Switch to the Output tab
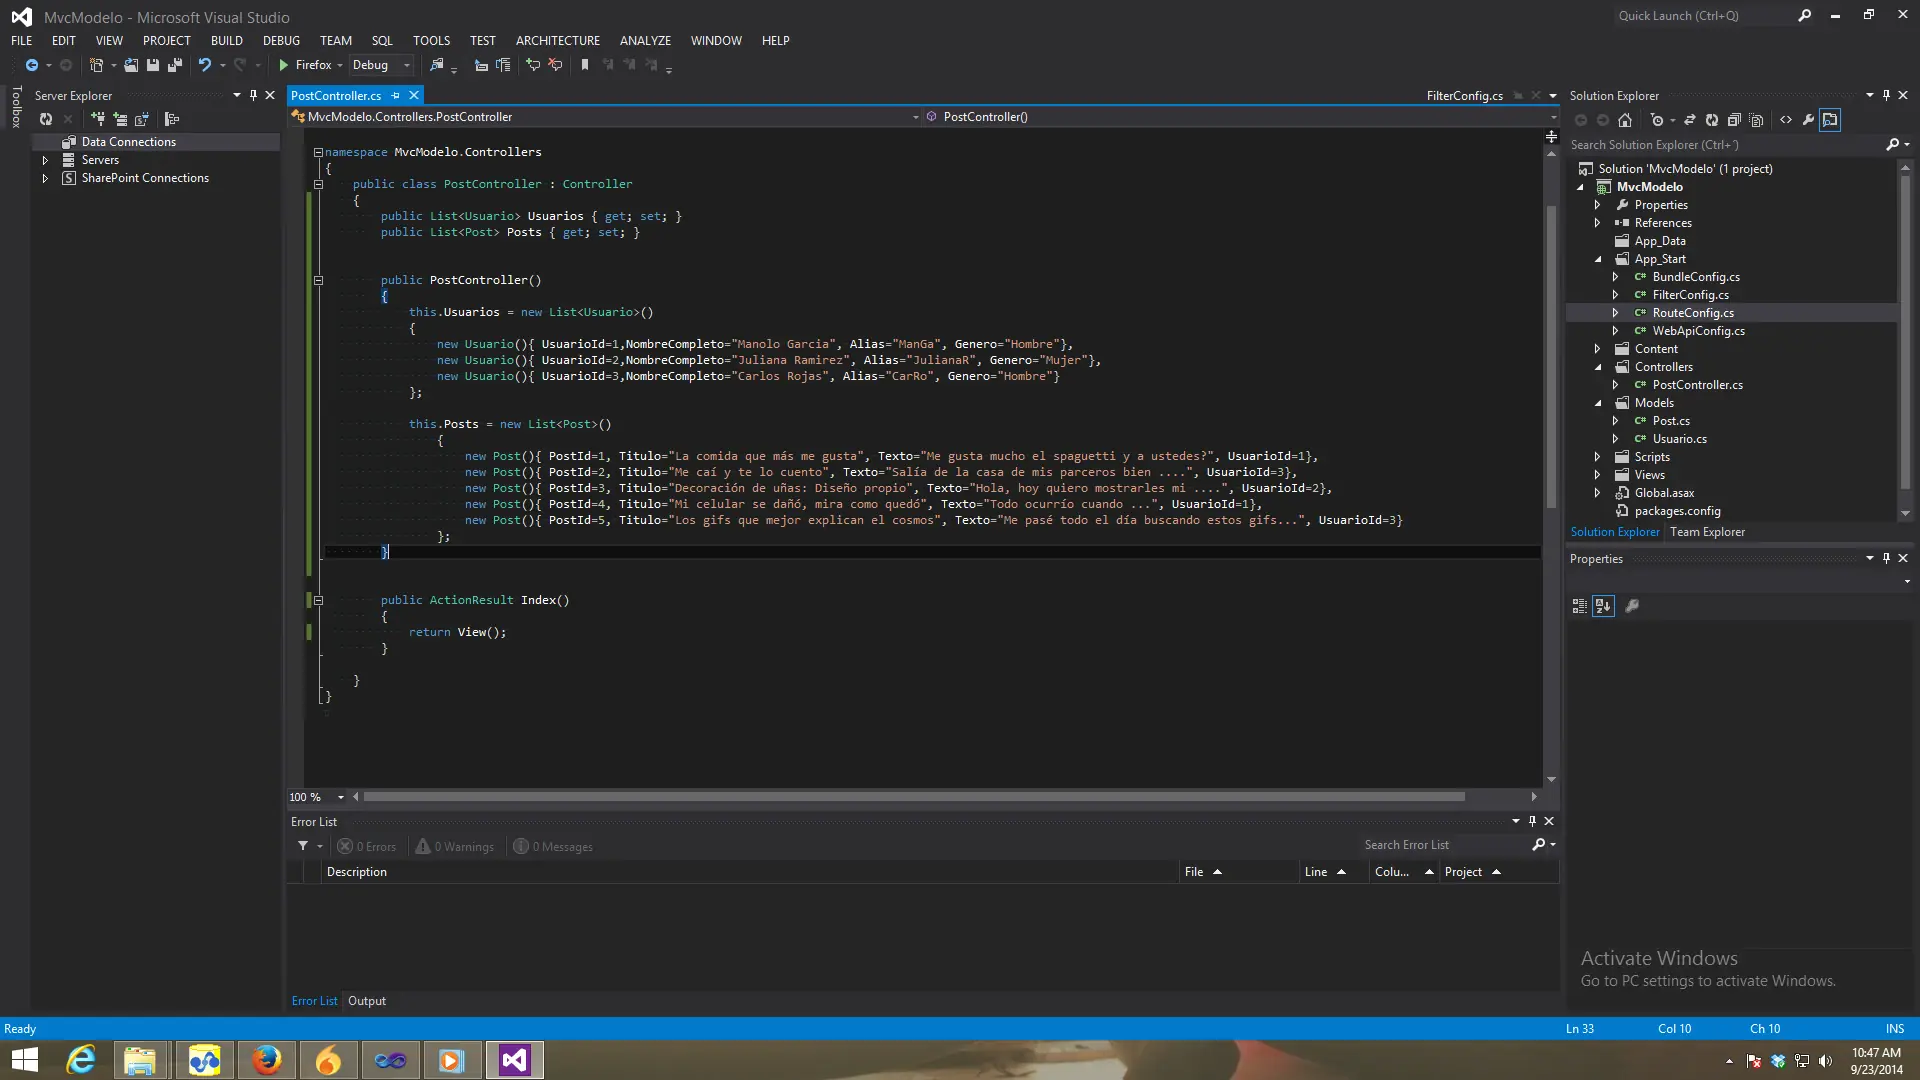 (x=367, y=1001)
